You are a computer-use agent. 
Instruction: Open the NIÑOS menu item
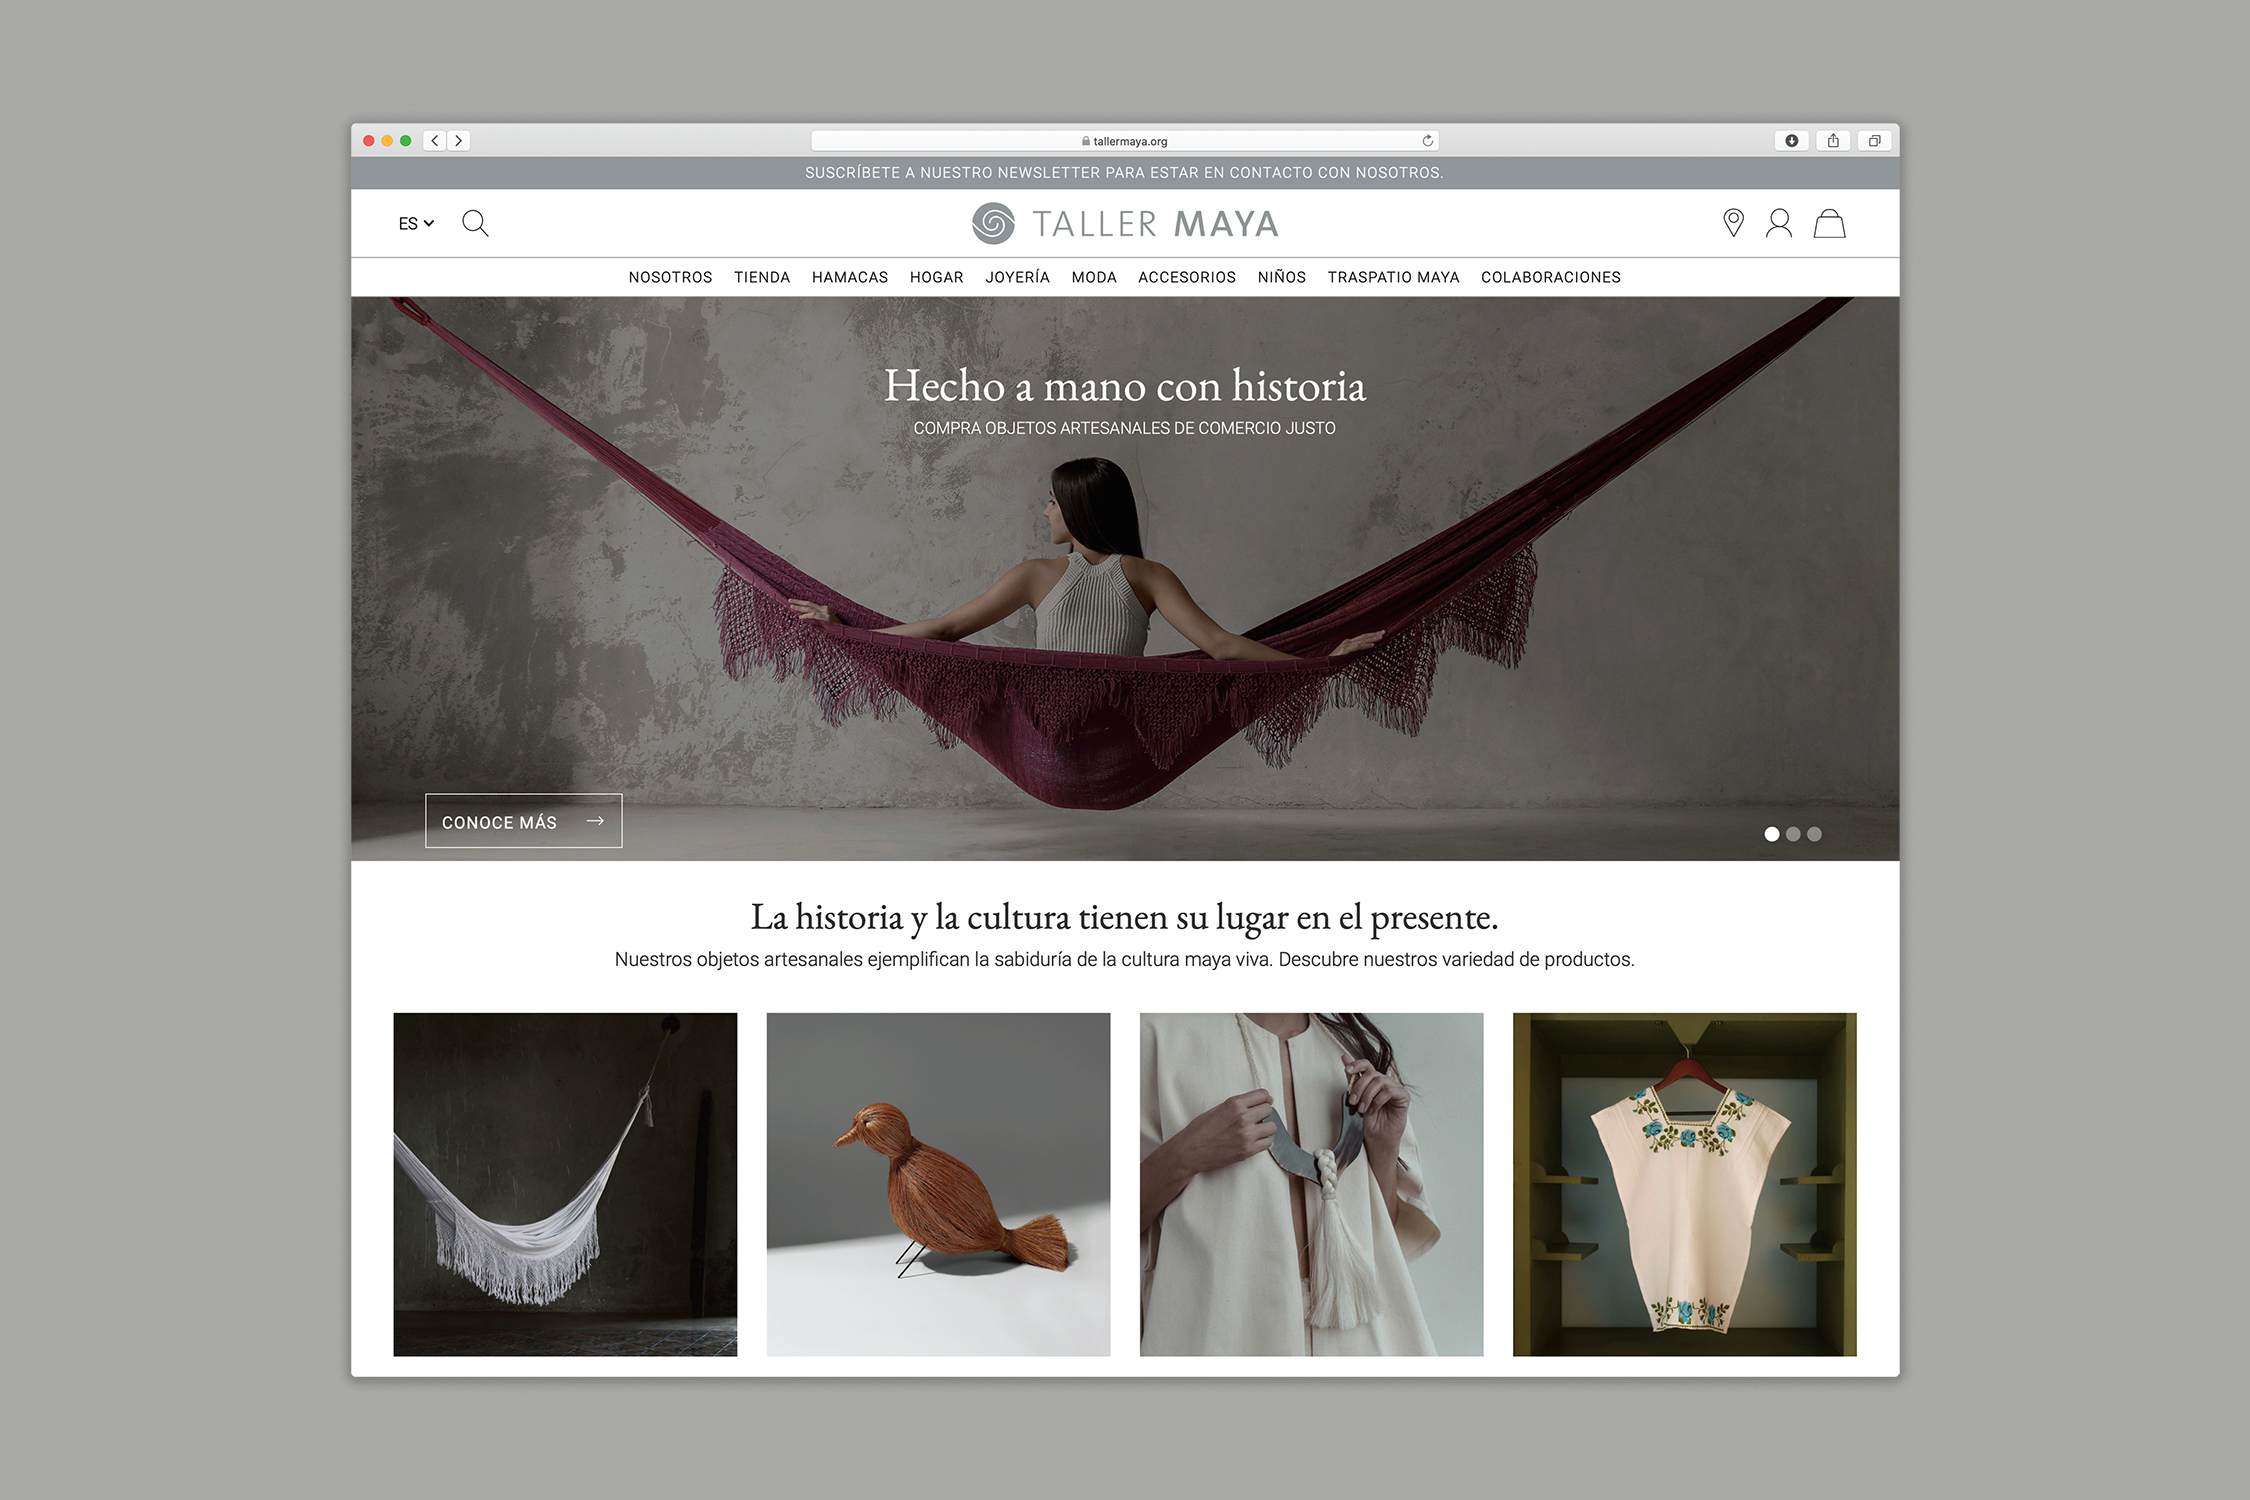(x=1282, y=277)
